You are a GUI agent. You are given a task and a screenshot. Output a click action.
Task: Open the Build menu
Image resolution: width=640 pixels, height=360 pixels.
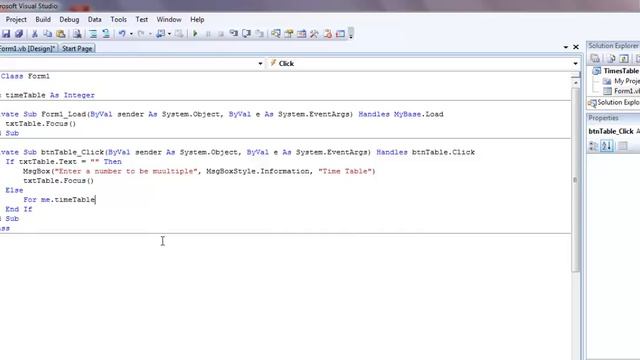(x=43, y=20)
